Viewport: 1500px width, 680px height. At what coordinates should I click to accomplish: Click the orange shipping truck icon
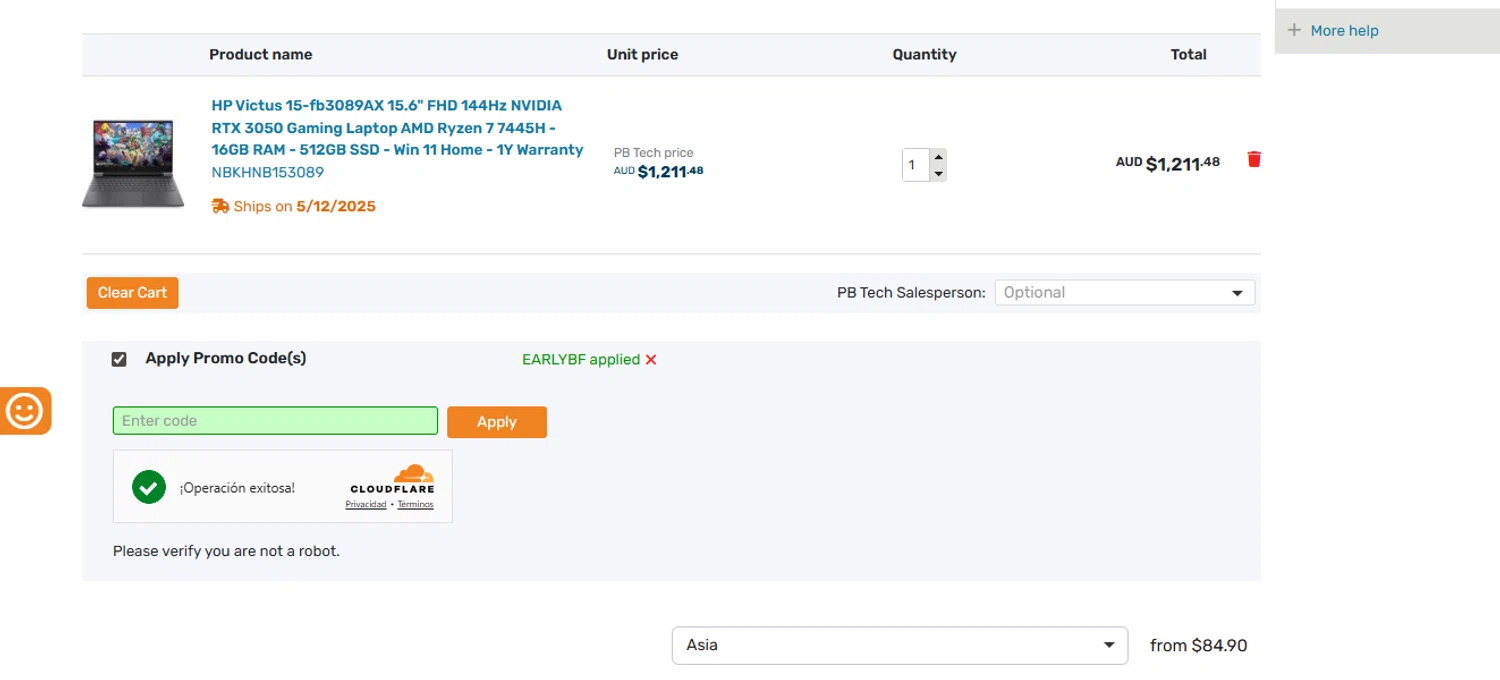pyautogui.click(x=220, y=206)
